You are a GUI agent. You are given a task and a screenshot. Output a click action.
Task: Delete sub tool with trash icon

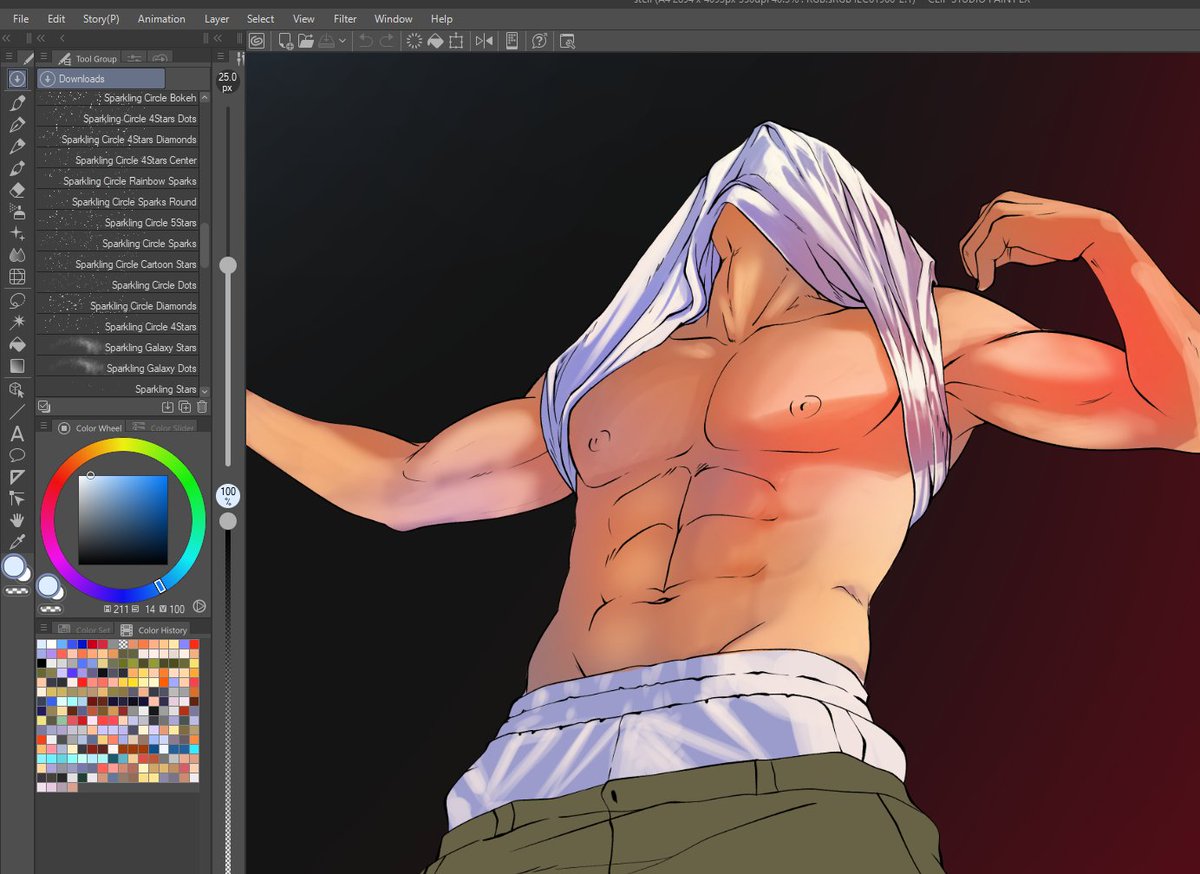coord(202,407)
